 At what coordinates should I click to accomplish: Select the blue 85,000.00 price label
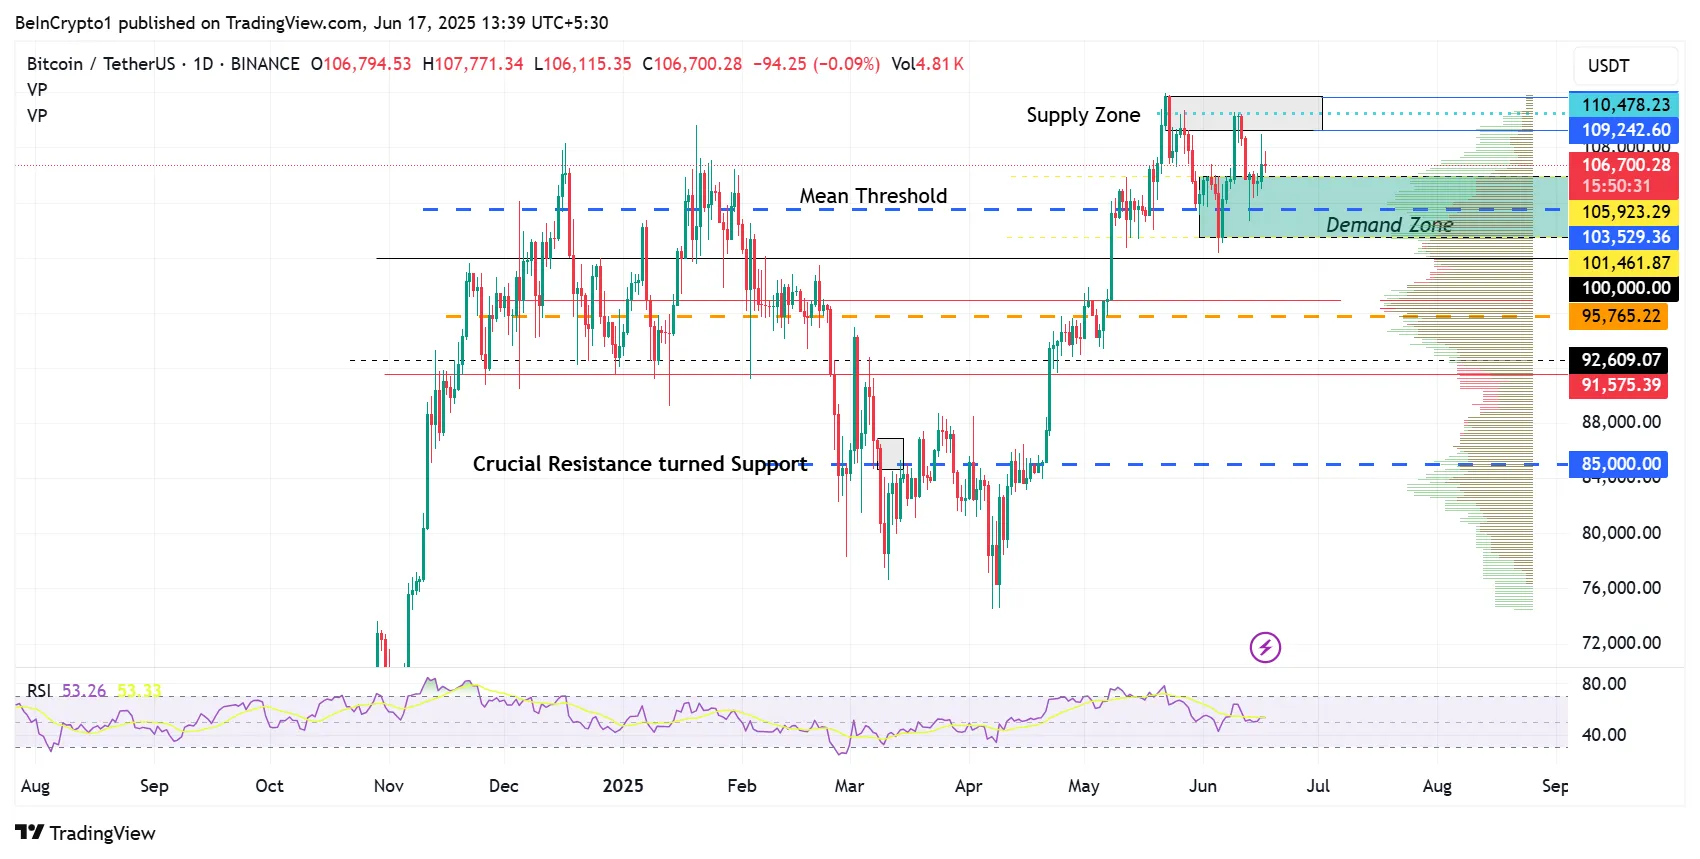[1620, 464]
